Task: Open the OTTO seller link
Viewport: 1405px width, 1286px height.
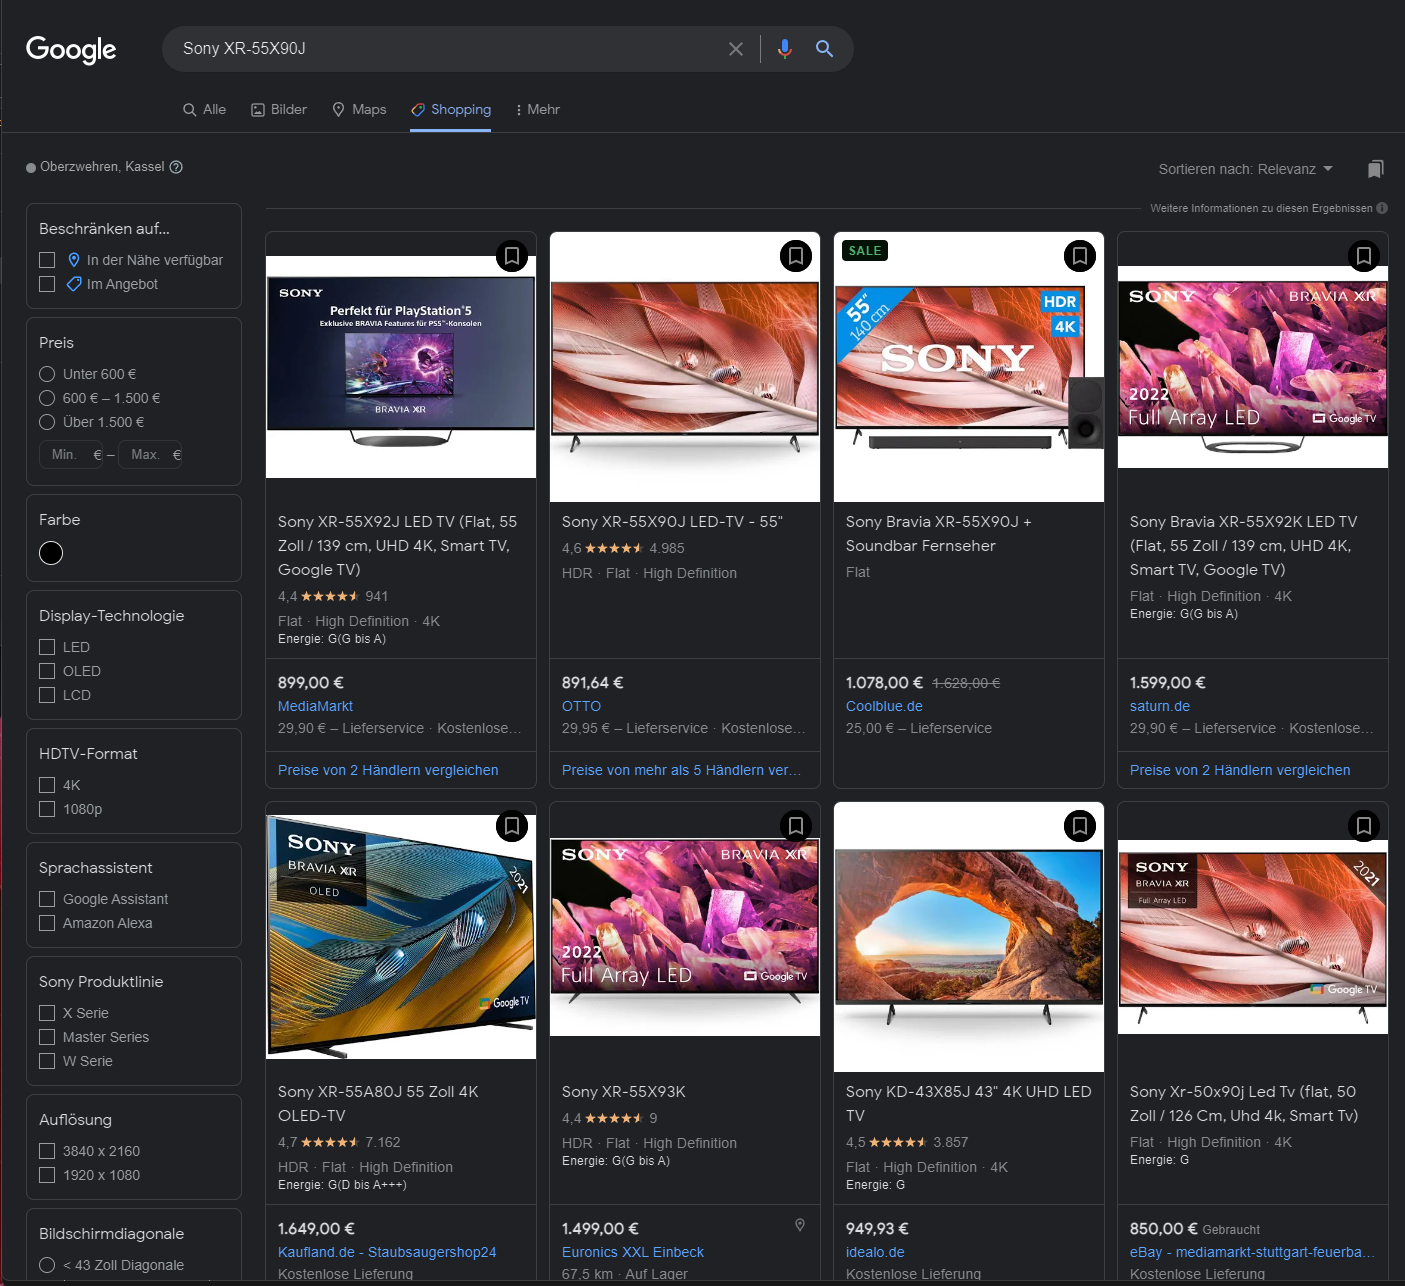Action: [x=581, y=706]
